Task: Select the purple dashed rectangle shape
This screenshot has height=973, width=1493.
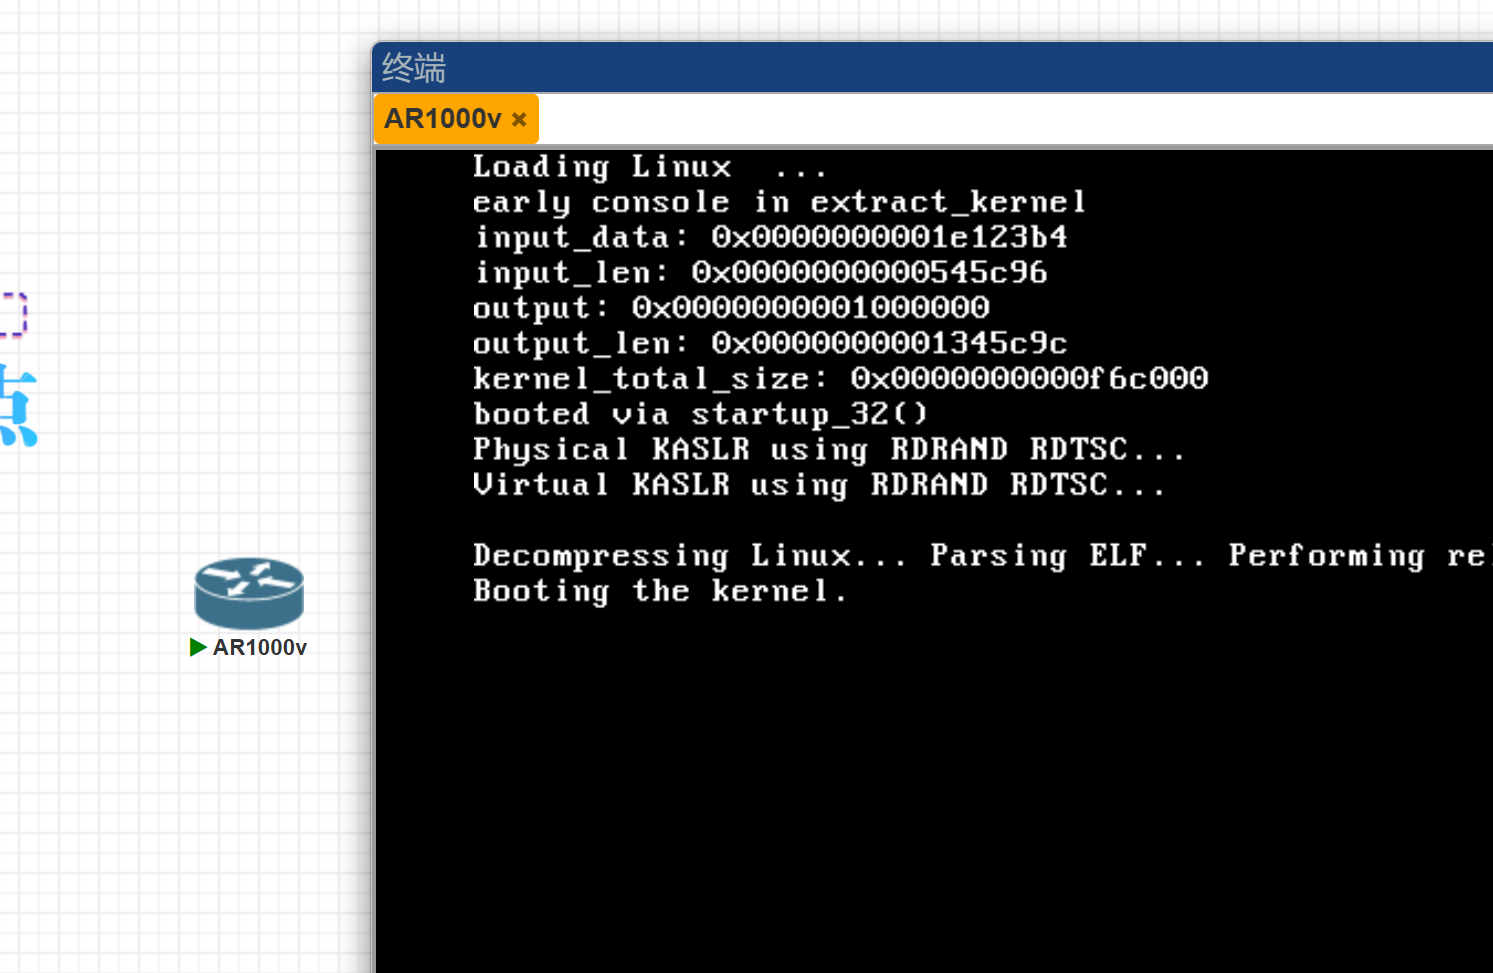Action: tap(12, 315)
